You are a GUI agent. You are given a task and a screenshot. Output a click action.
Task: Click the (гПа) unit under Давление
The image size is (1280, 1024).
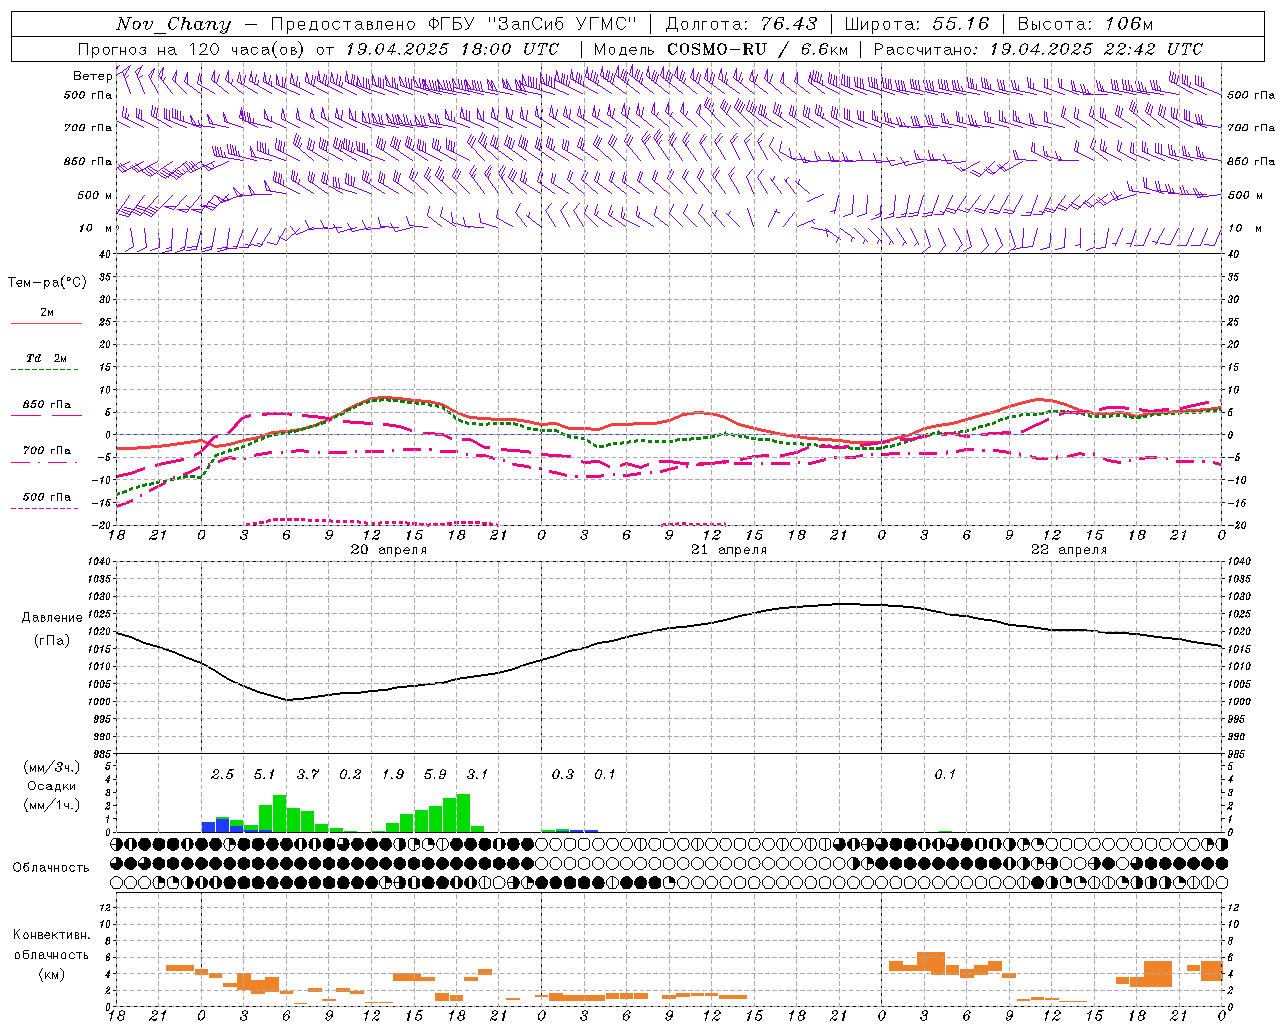coord(52,640)
